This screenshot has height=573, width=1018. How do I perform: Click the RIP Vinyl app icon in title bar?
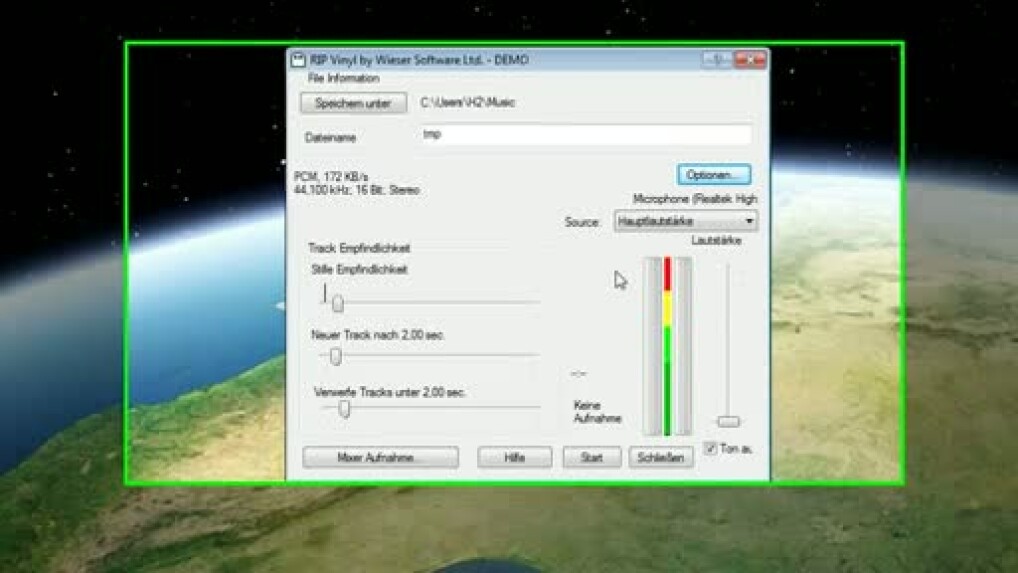pos(297,60)
